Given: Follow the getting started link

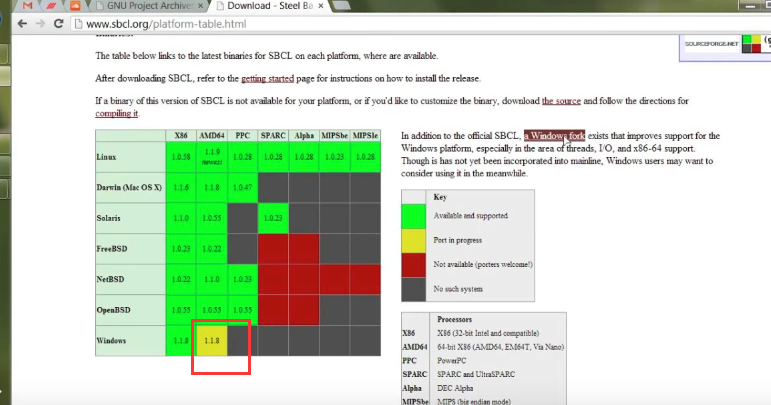Looking at the screenshot, I should pos(267,78).
